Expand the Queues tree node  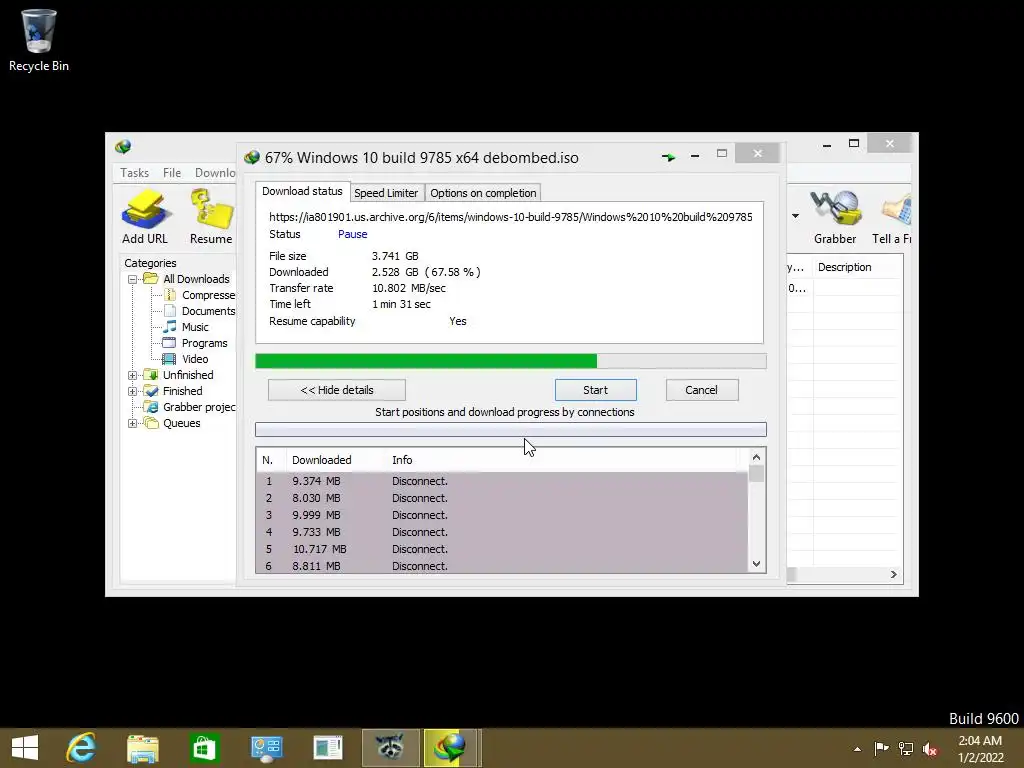(132, 423)
